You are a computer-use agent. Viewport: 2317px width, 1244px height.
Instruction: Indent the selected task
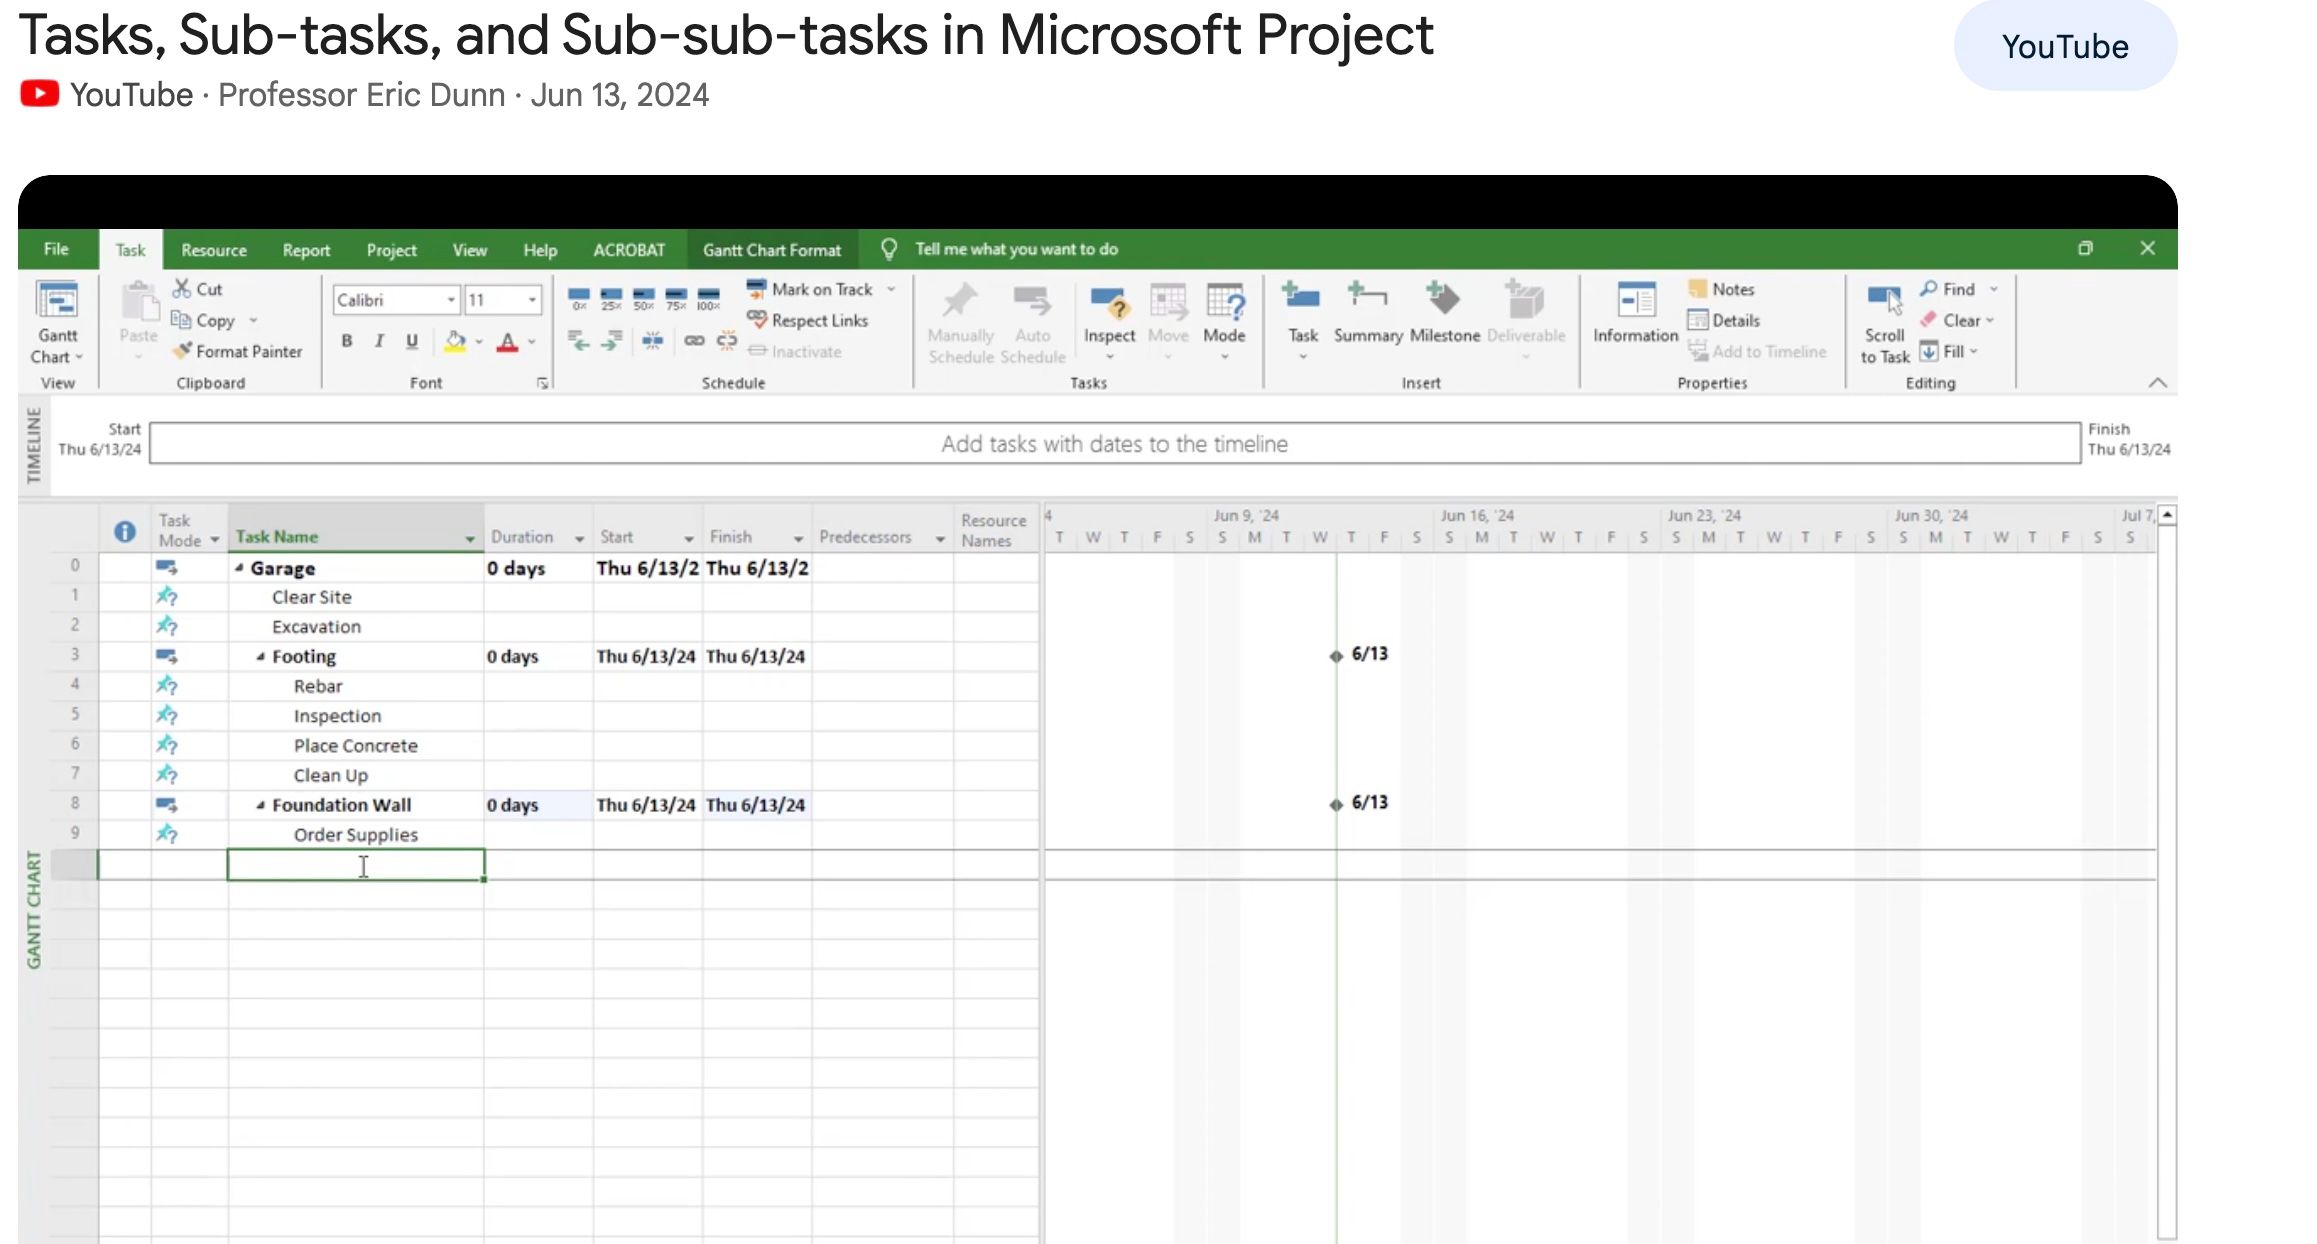pyautogui.click(x=611, y=341)
